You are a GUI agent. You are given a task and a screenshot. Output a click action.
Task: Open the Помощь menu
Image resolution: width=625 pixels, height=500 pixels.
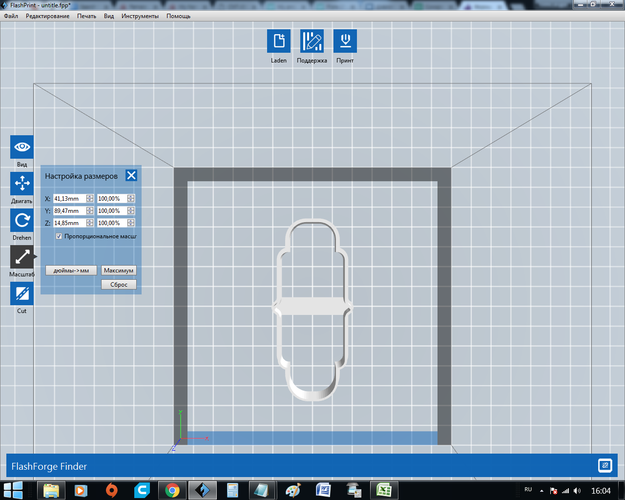[x=178, y=16]
